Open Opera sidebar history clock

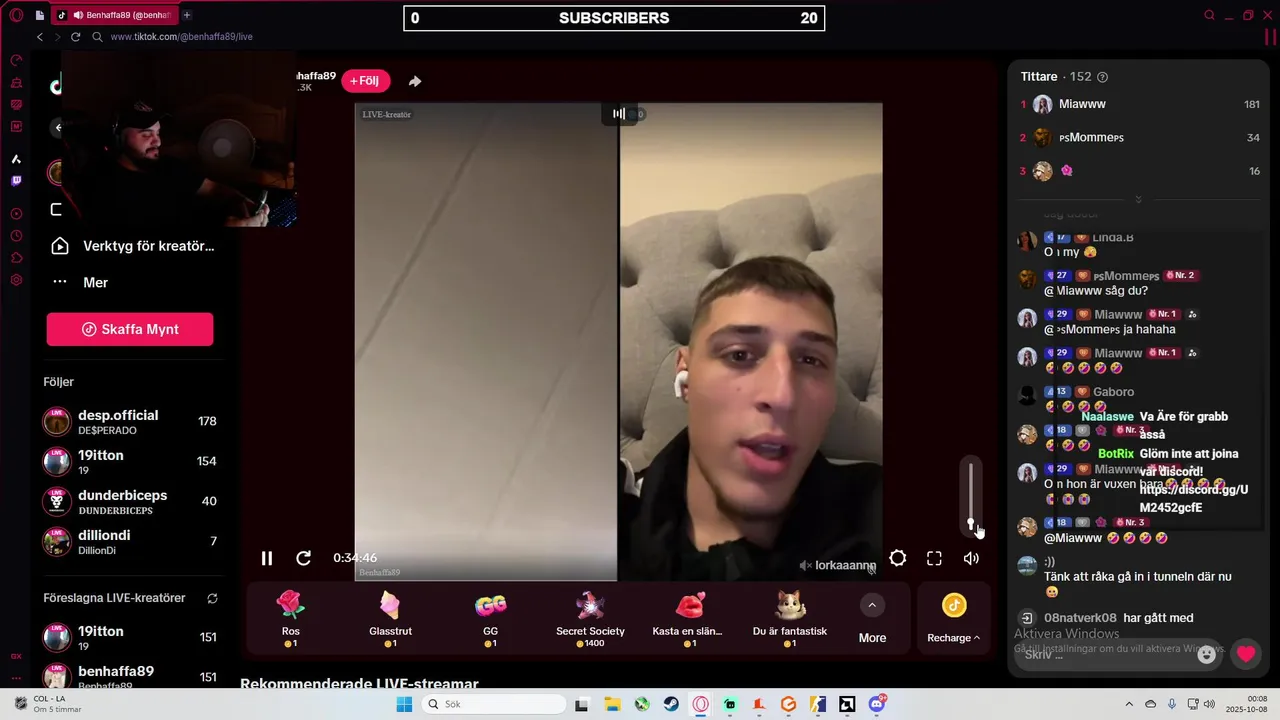(16, 236)
